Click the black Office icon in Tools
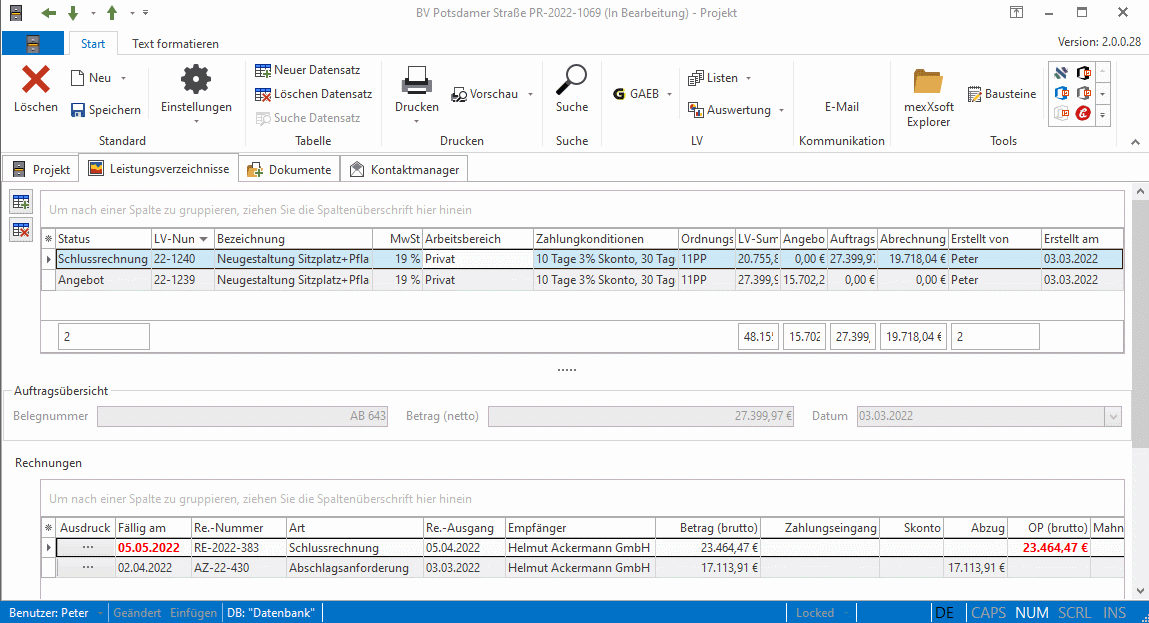Screen dimensions: 1149x623 [1083, 73]
